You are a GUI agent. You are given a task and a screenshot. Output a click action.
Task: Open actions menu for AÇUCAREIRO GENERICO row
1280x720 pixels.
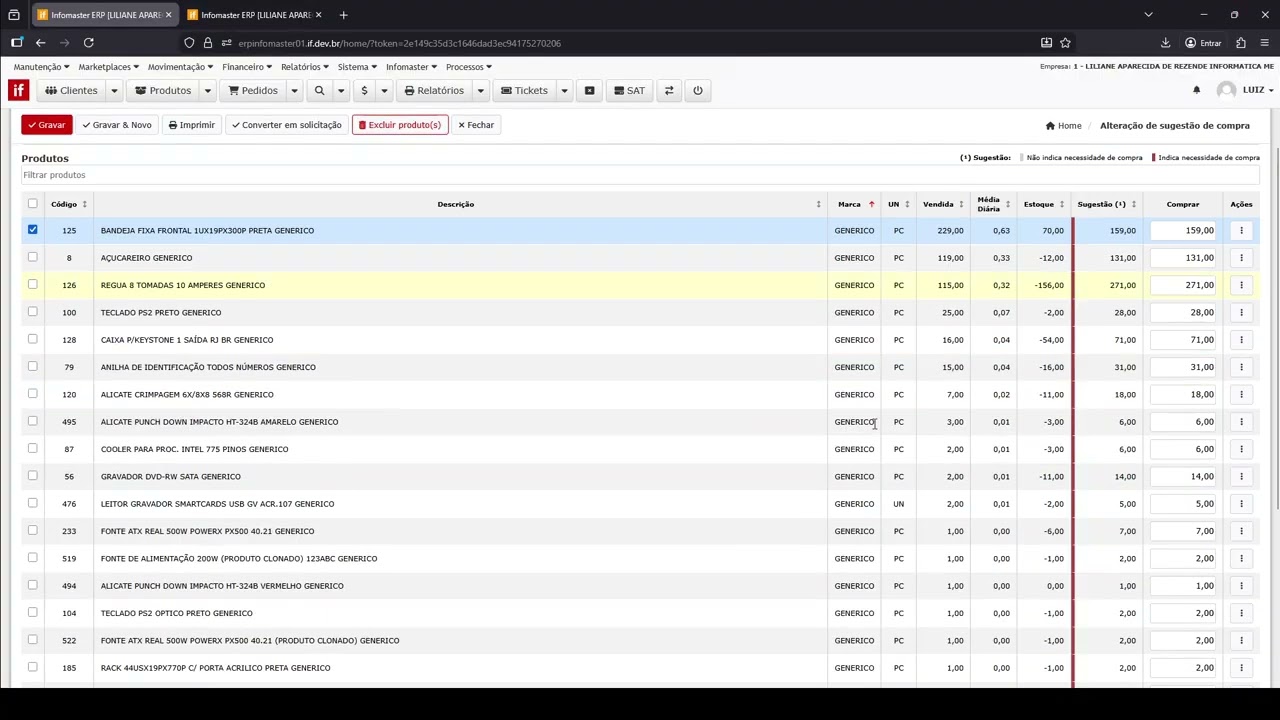coord(1241,258)
